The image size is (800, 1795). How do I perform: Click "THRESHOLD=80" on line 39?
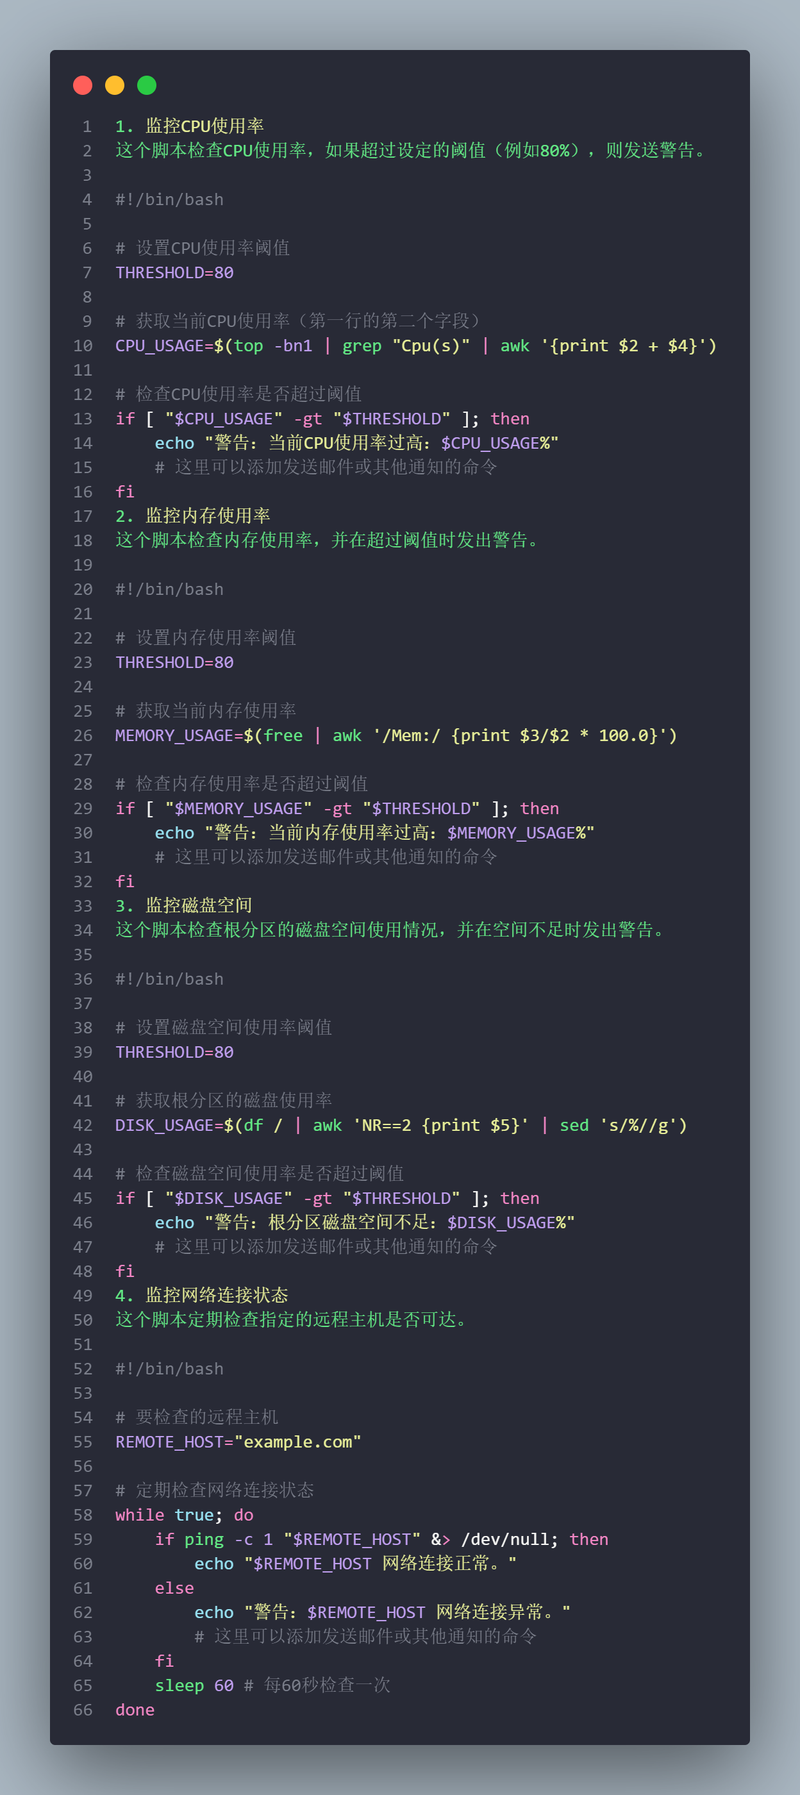[174, 1052]
